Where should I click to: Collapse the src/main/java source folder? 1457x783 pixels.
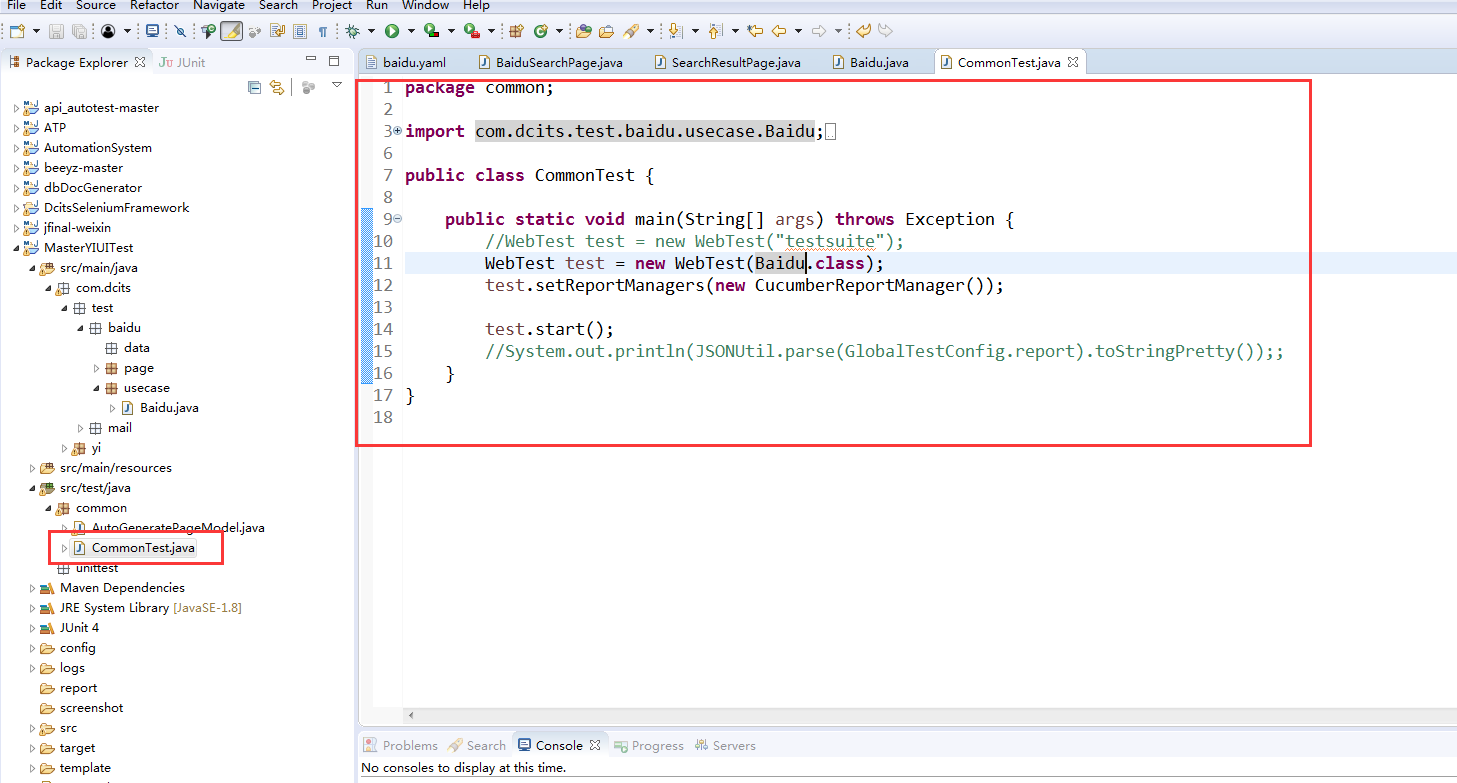click(x=32, y=268)
